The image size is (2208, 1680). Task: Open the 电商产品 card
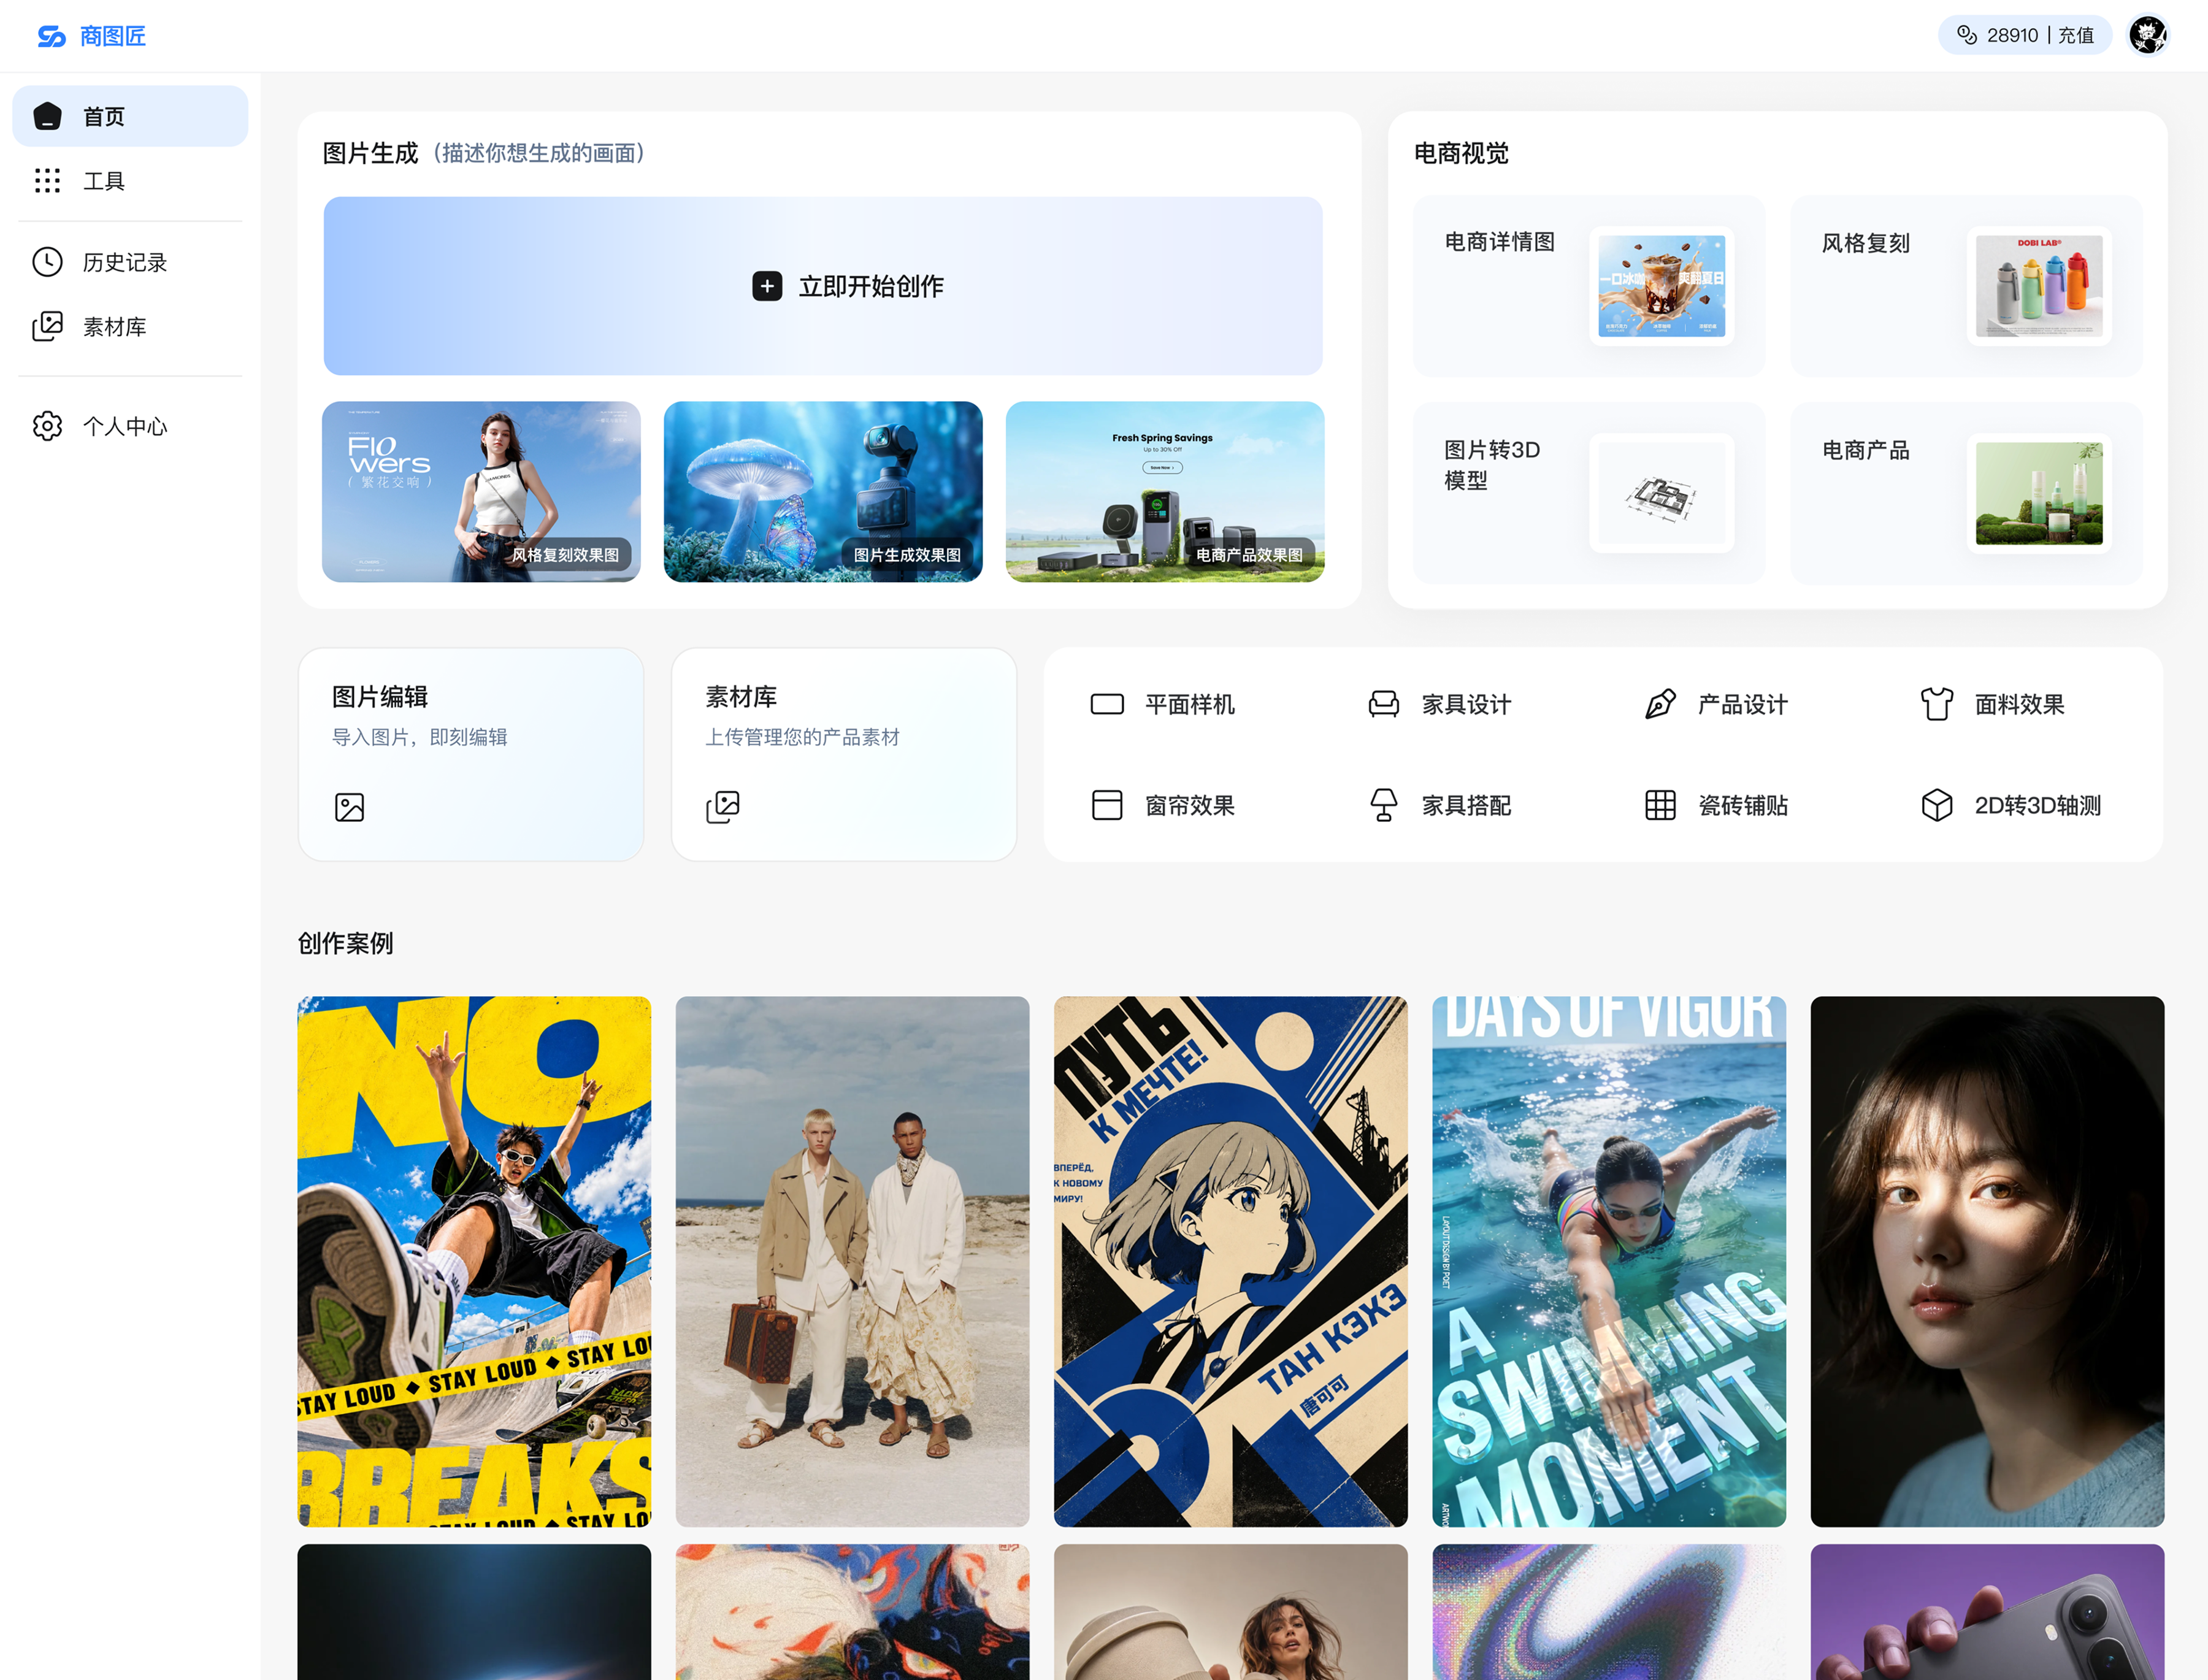[x=1966, y=493]
